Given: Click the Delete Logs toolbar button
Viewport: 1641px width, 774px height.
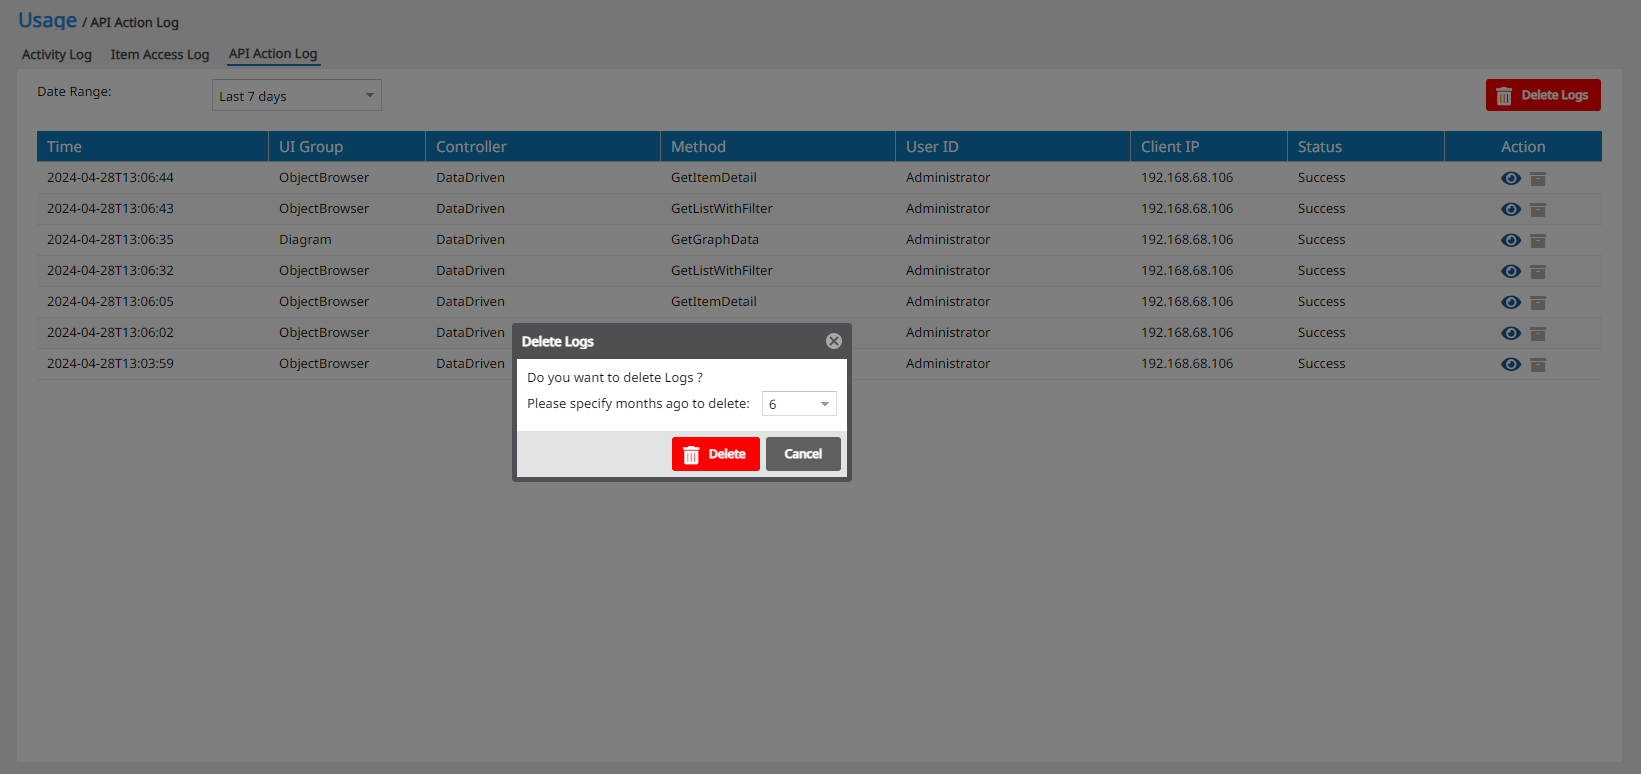Looking at the screenshot, I should [1543, 95].
